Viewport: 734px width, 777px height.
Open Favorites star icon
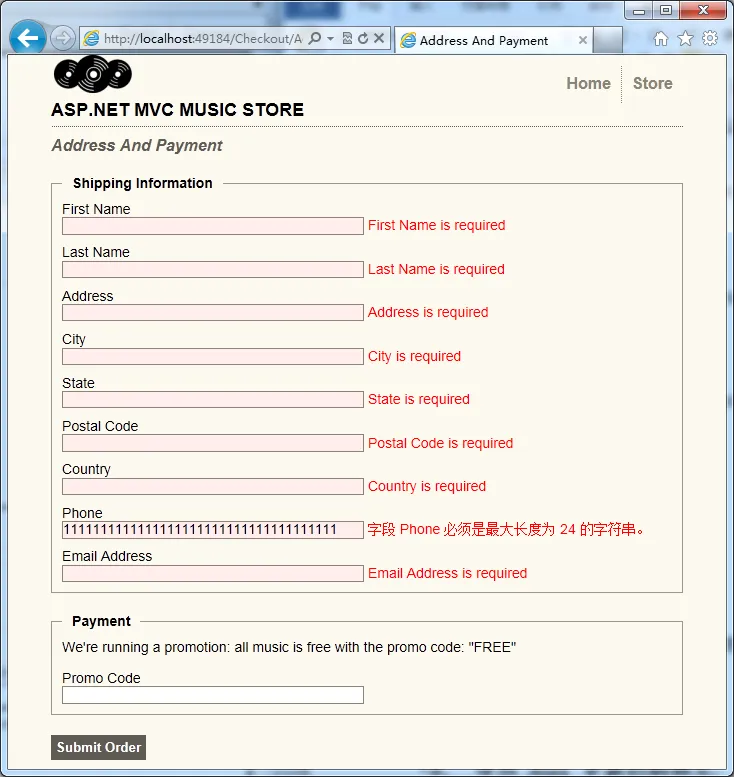pos(685,38)
